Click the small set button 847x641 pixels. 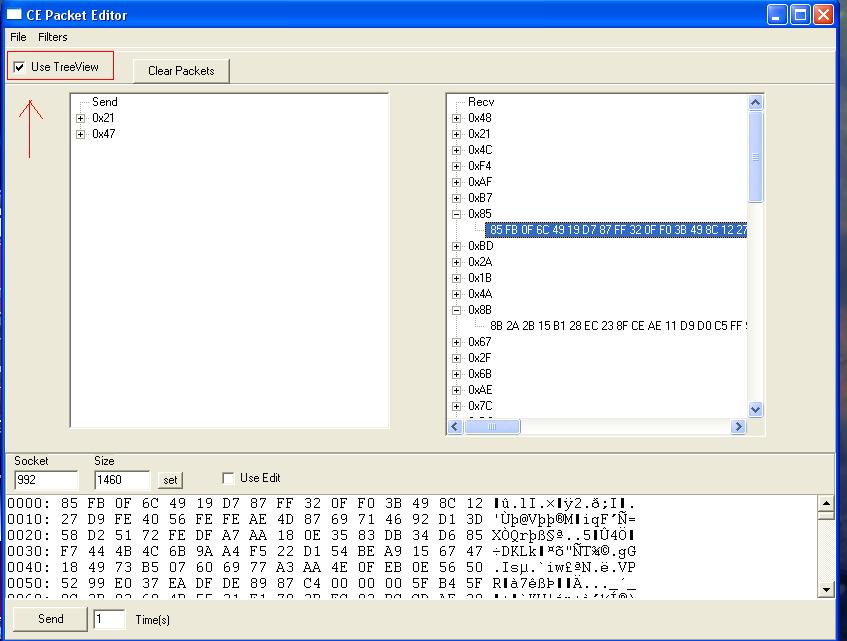pos(170,481)
